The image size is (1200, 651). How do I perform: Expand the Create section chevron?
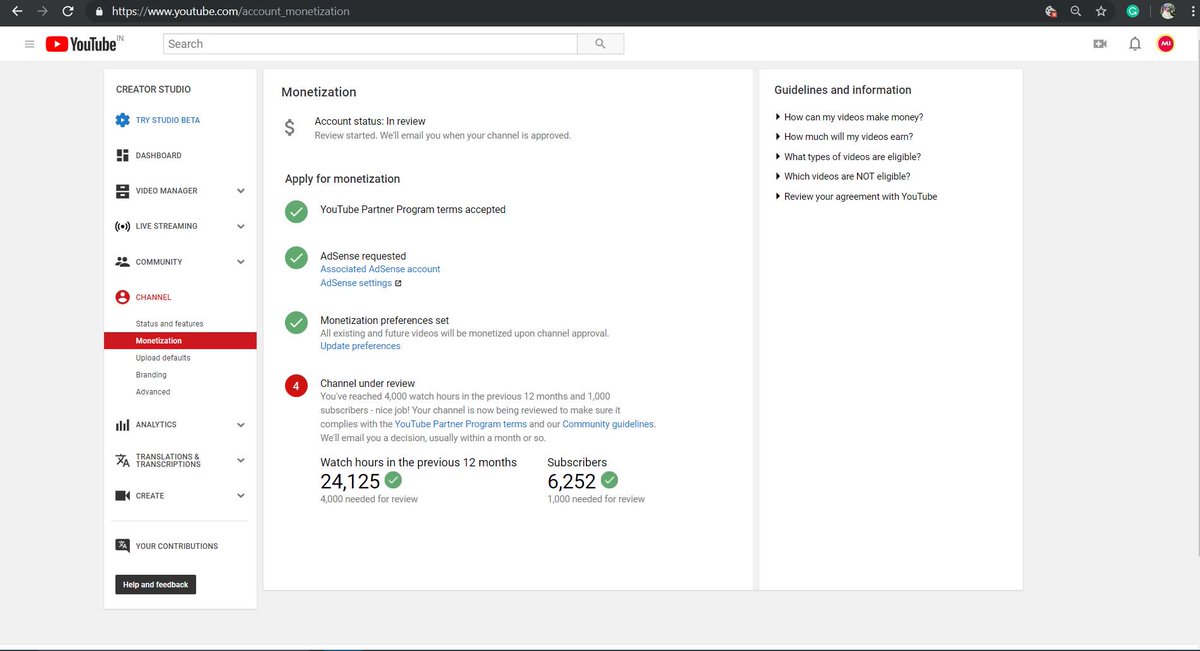click(x=241, y=496)
